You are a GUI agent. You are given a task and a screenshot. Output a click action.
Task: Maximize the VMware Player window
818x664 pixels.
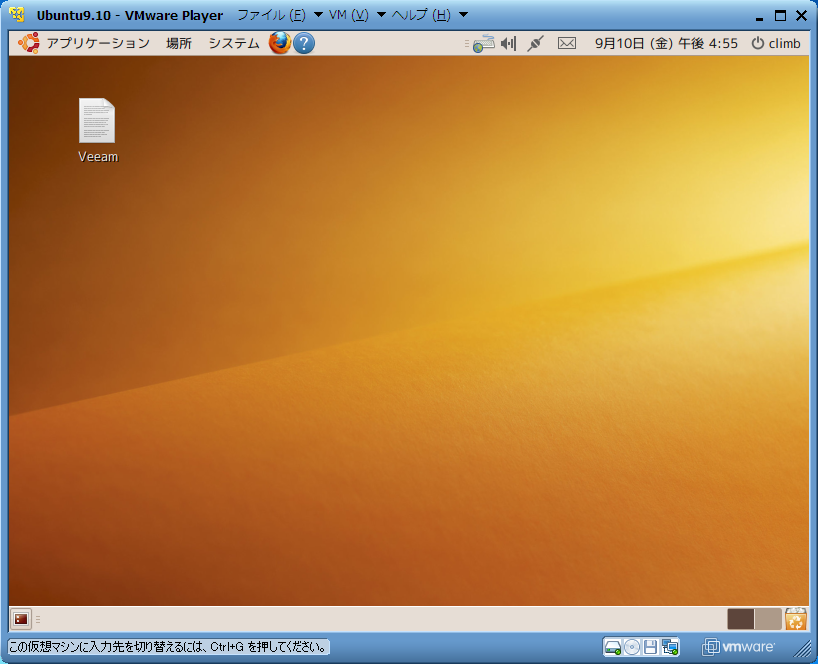coord(780,16)
